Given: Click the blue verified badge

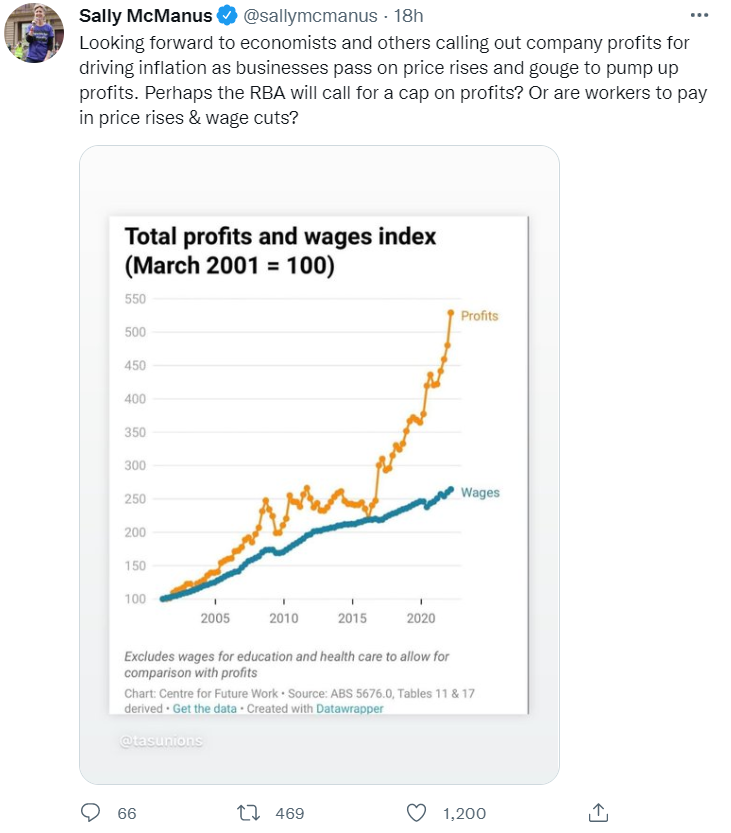Looking at the screenshot, I should 227,16.
